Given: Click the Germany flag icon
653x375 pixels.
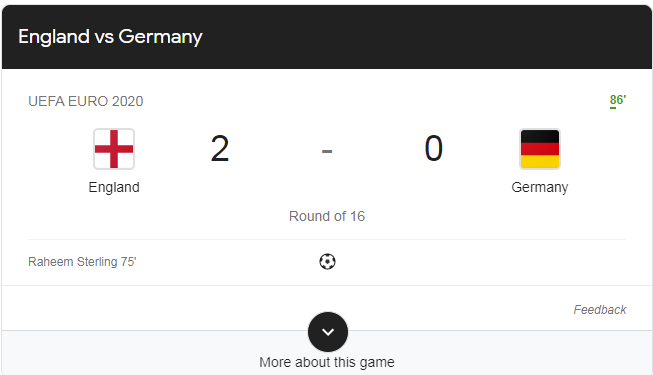Looking at the screenshot, I should pyautogui.click(x=540, y=149).
